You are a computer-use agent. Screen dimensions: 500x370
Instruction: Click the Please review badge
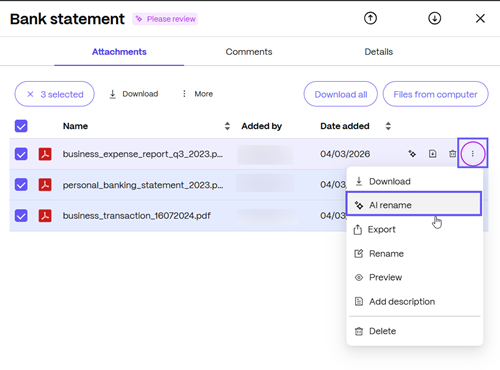[x=165, y=19]
